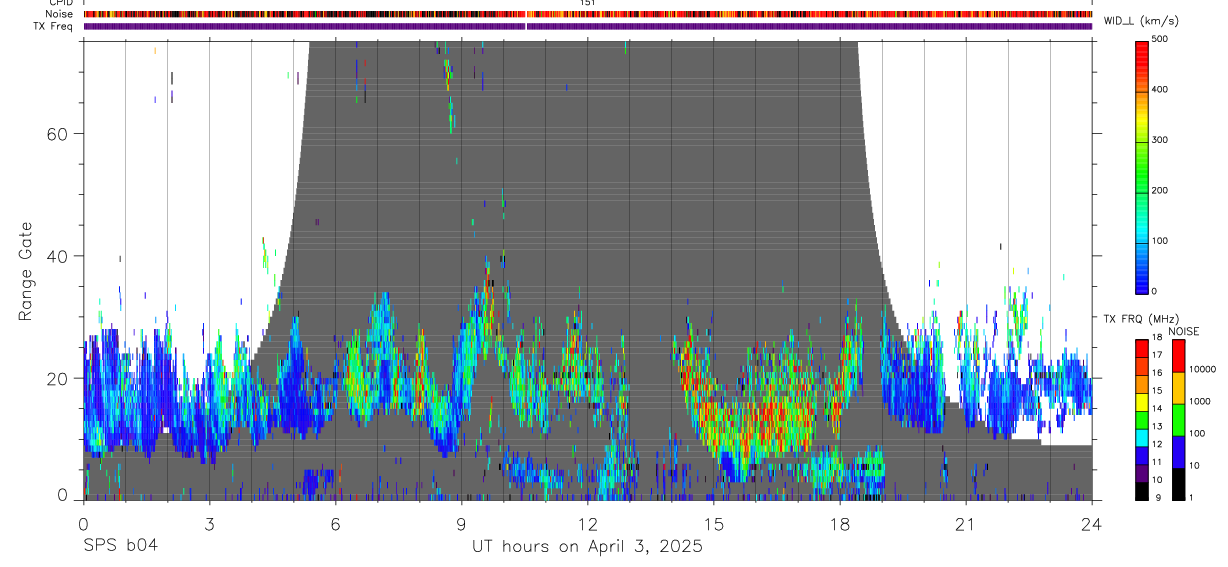1228x567 pixels.
Task: Click the 16 label on the TX FRQ legend
Action: pos(1156,372)
